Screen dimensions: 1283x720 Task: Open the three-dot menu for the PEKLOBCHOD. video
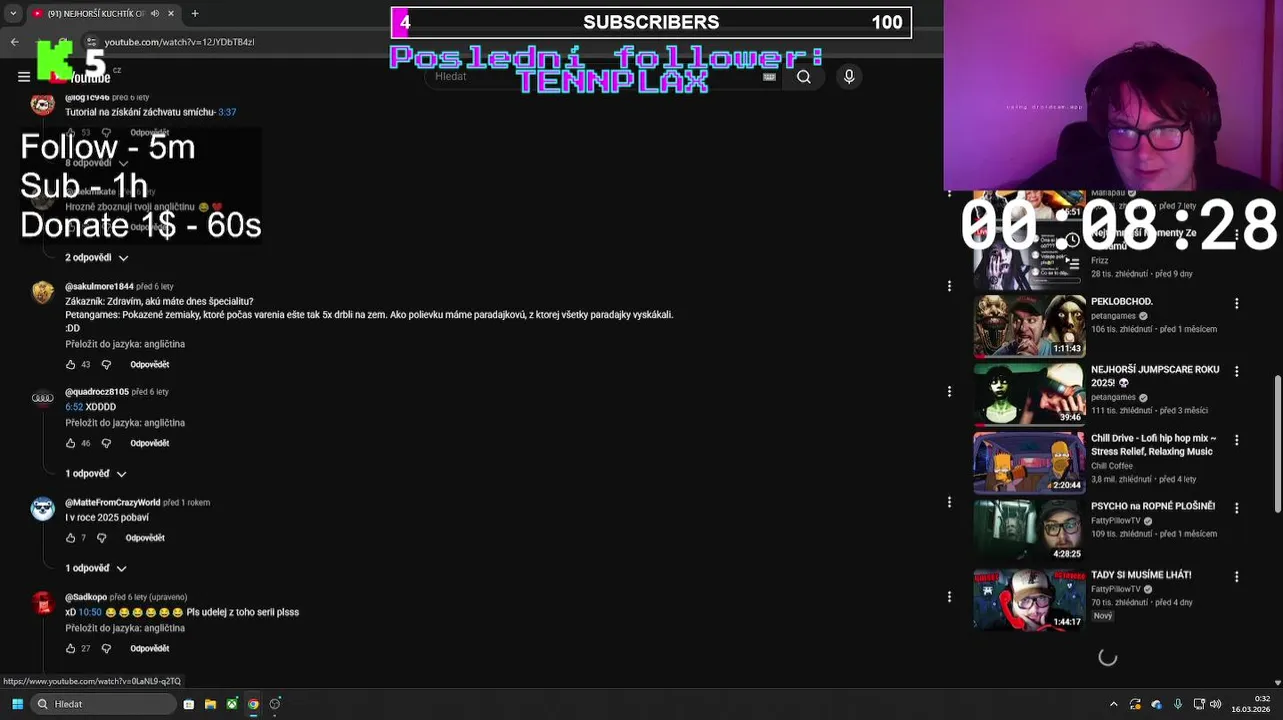tap(1236, 303)
